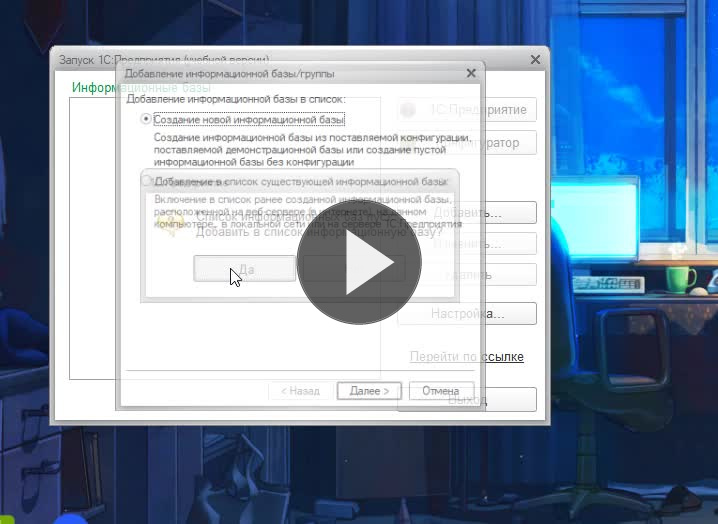Click the 'Добавление информационной базы в список:' label
Viewport: 718px width, 524px height.
(236, 99)
